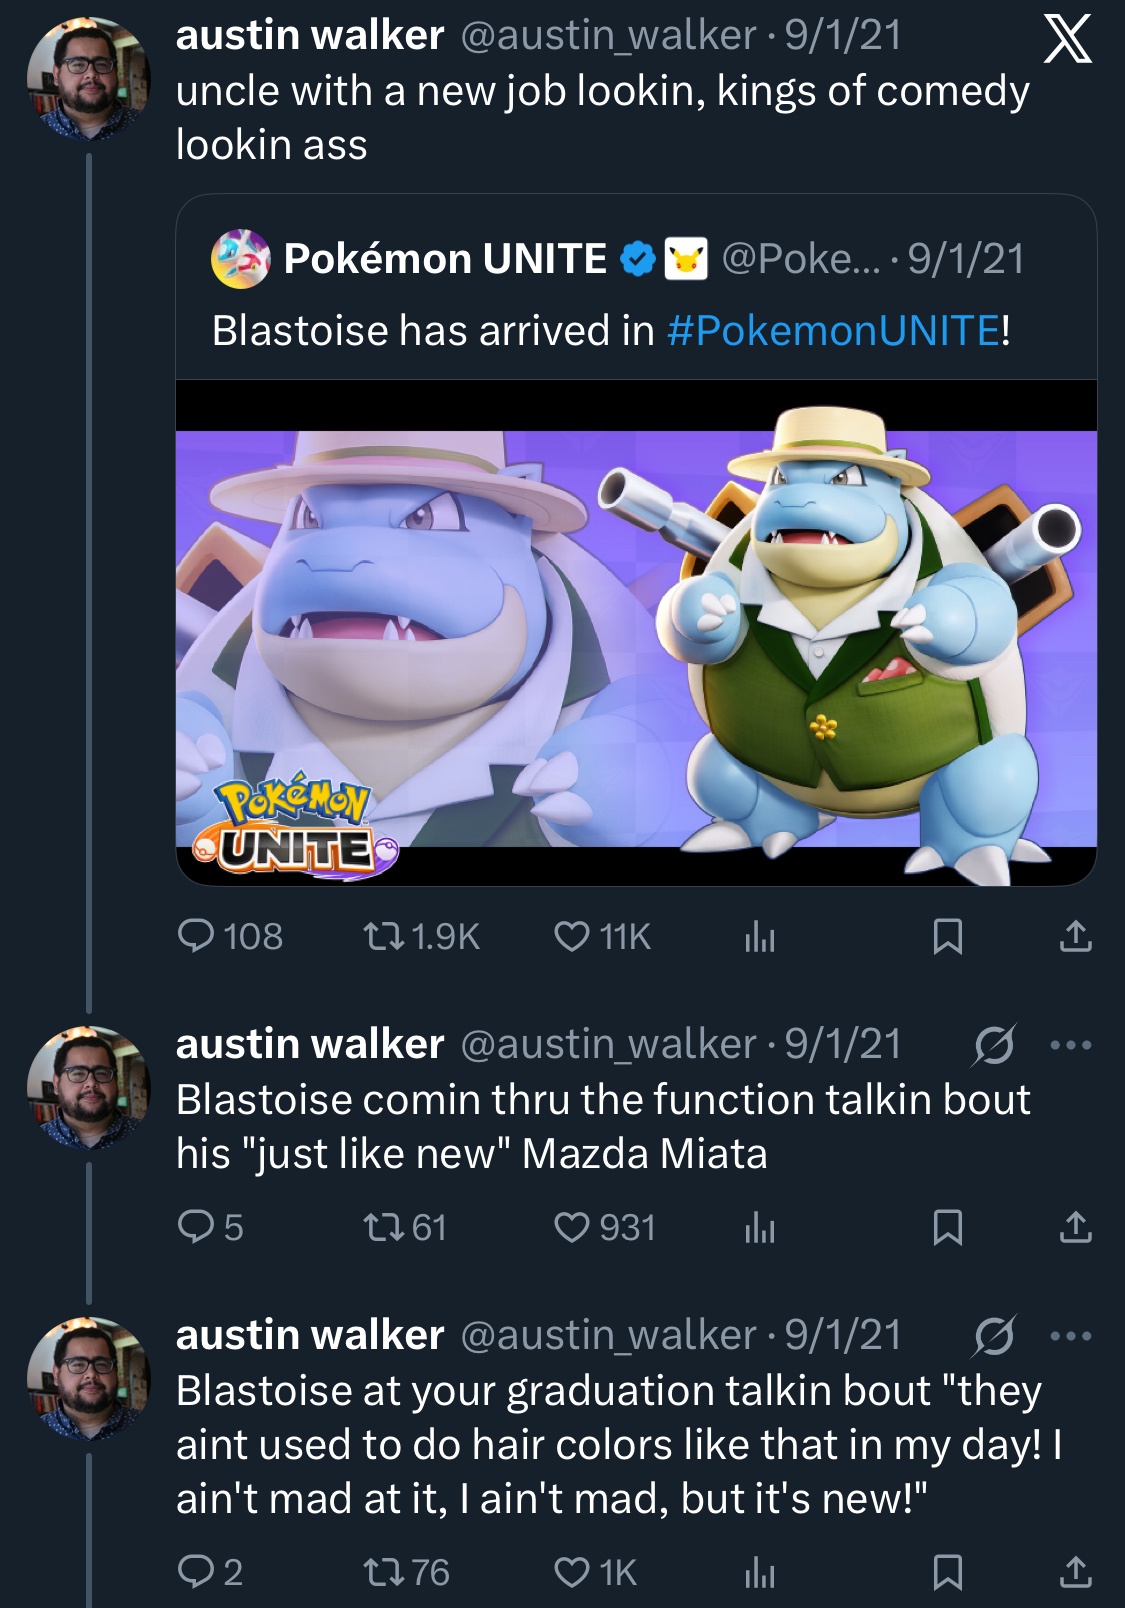This screenshot has height=1608, width=1125.
Task: Click the Grok icon on Mazda Miata tweet
Action: tap(994, 1045)
